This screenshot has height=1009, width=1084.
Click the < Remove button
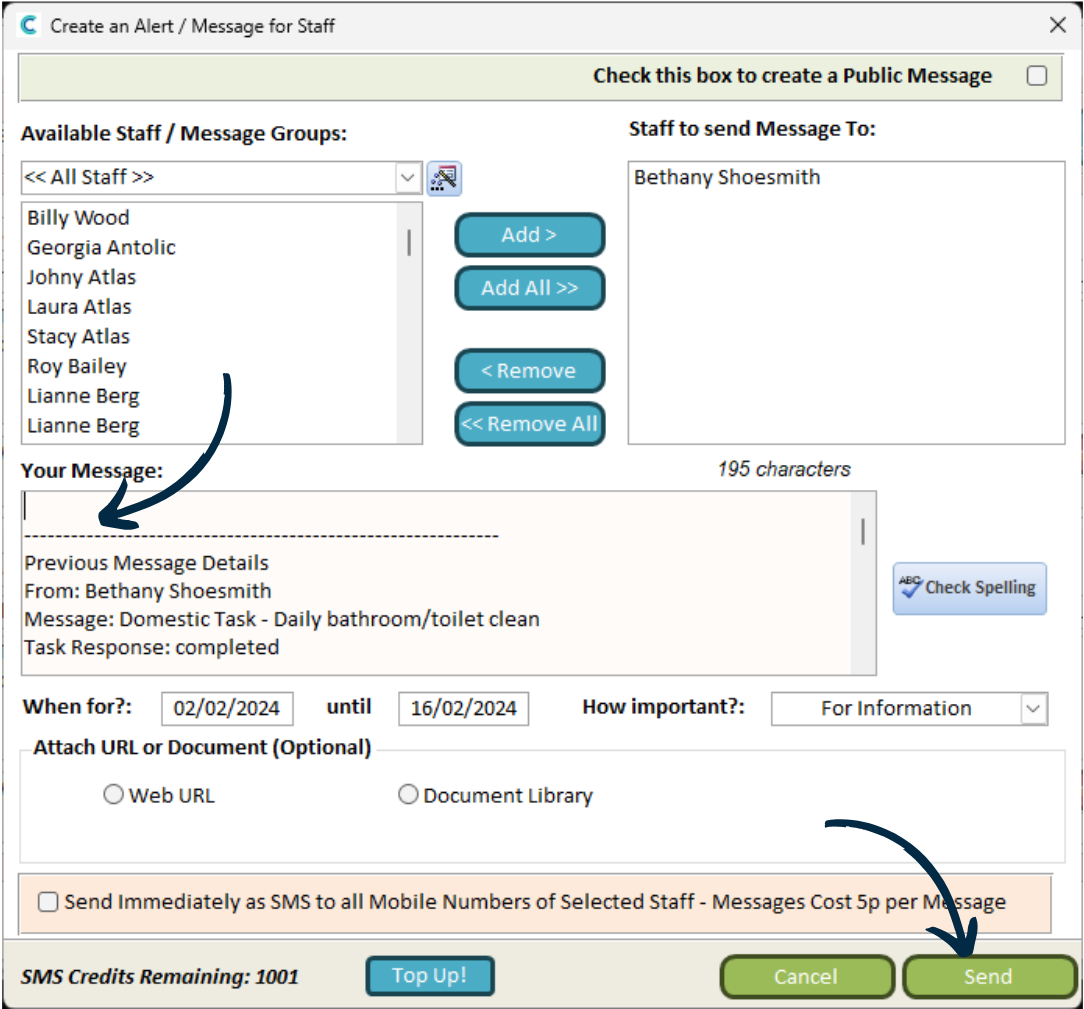click(530, 371)
